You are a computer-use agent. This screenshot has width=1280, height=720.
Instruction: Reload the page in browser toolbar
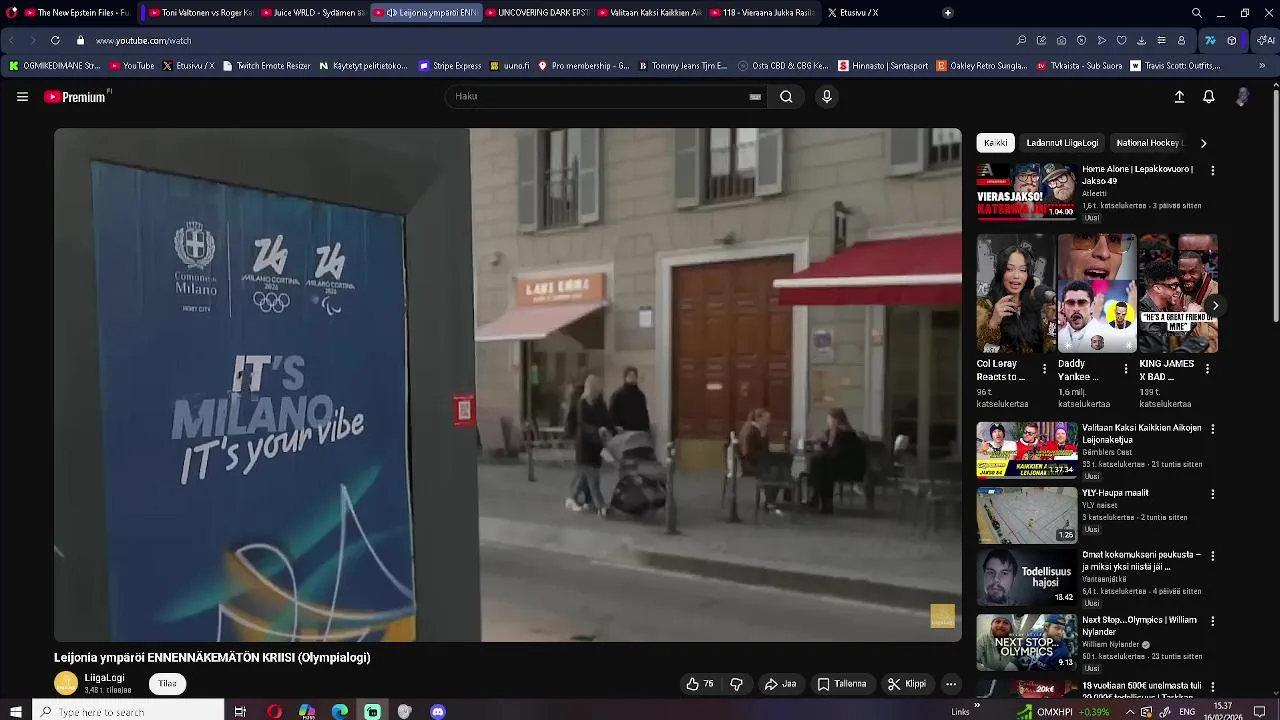coord(55,40)
